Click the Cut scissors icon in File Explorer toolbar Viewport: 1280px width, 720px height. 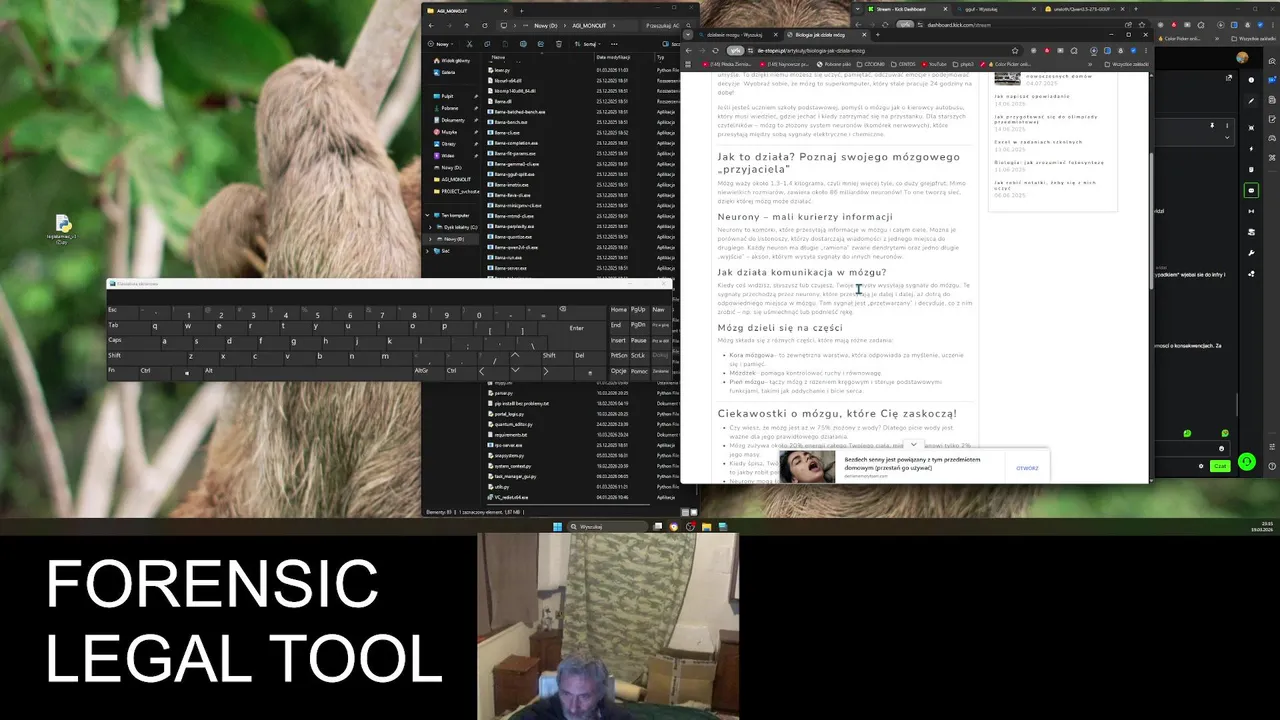coord(469,44)
